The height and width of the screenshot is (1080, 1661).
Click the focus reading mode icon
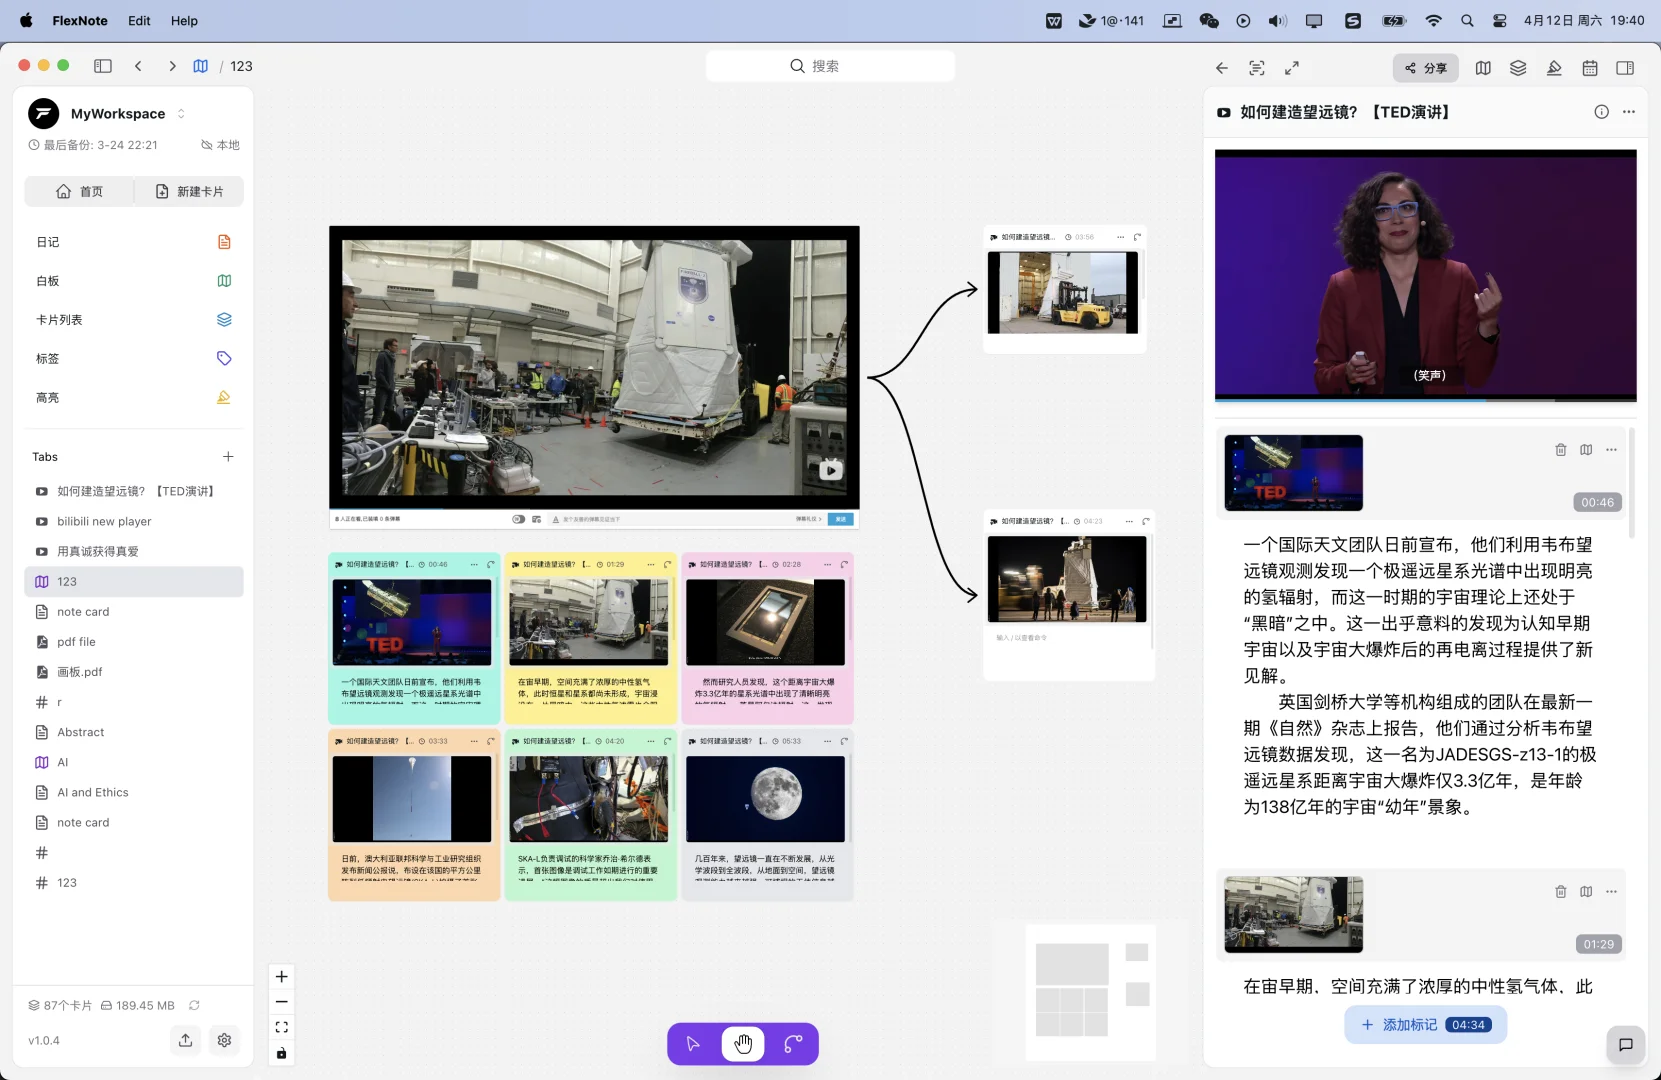[1257, 68]
